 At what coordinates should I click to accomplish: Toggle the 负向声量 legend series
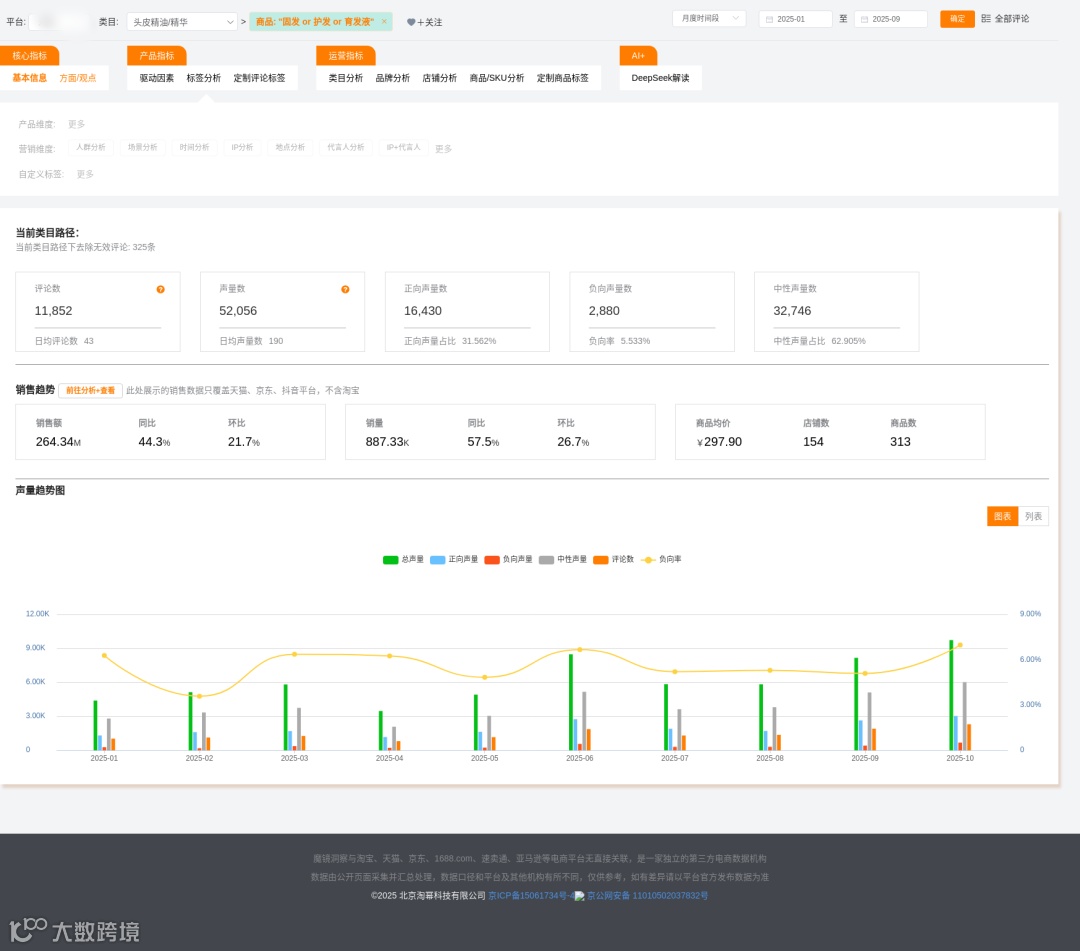tap(508, 559)
